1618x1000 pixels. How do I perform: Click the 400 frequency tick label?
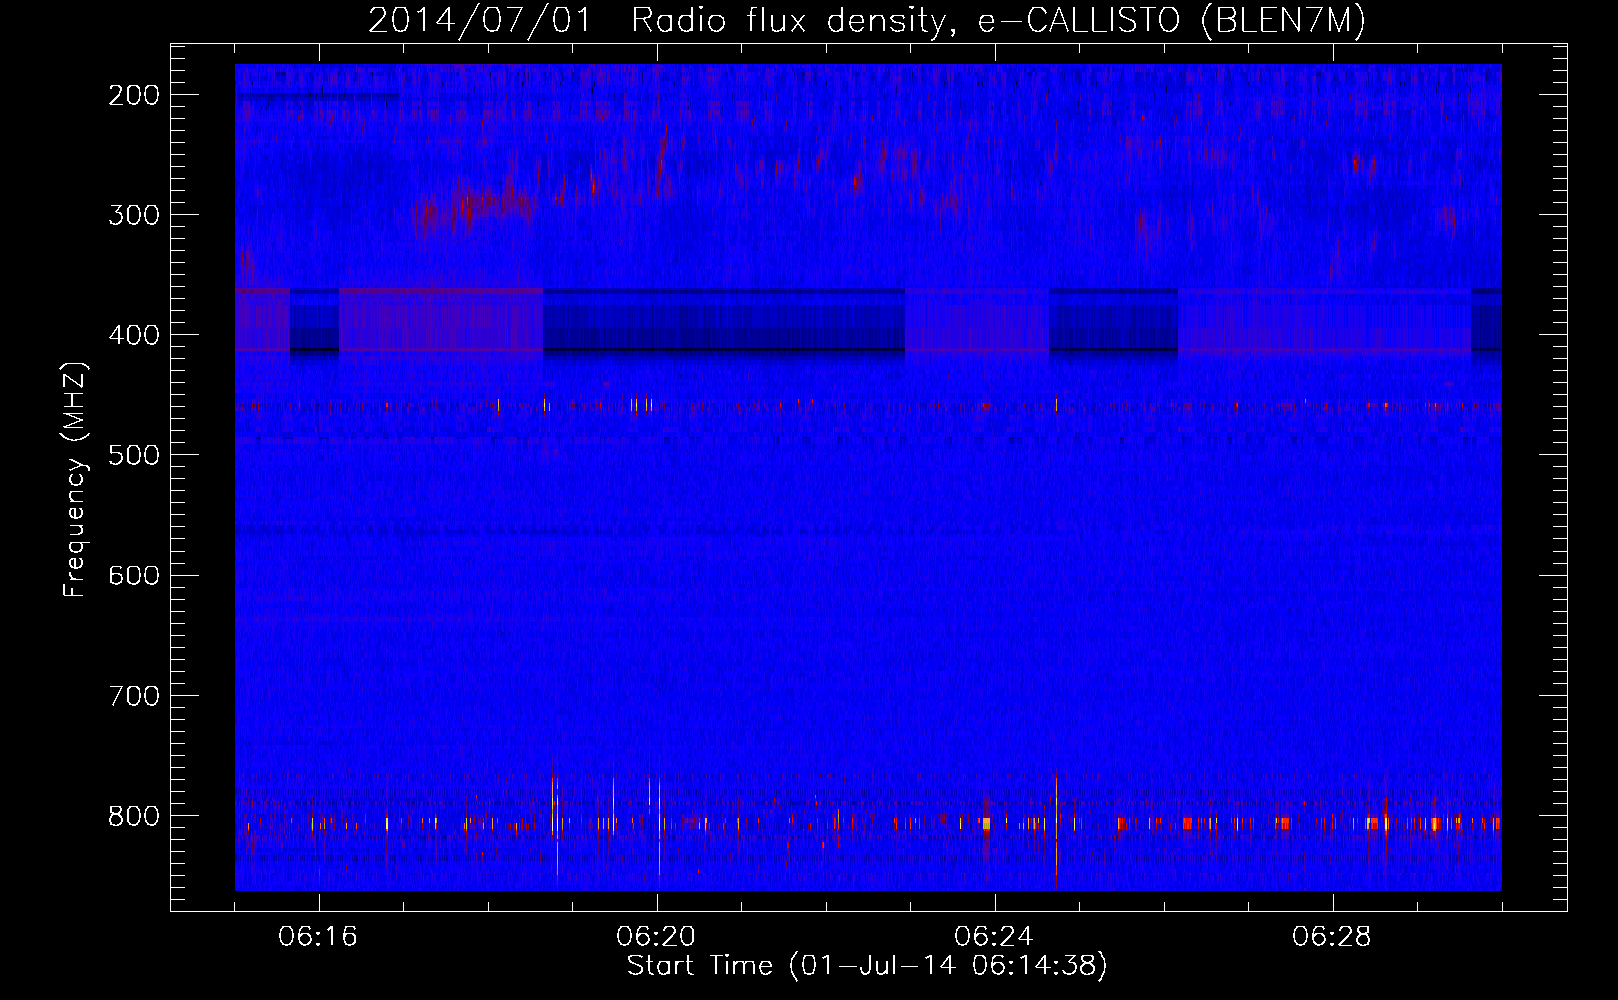coord(134,335)
